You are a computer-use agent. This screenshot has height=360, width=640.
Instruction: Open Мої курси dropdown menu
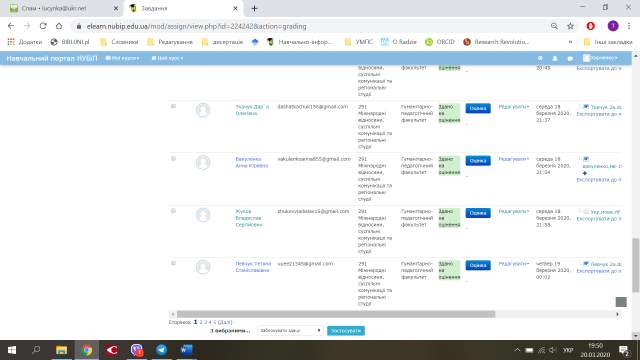122,58
